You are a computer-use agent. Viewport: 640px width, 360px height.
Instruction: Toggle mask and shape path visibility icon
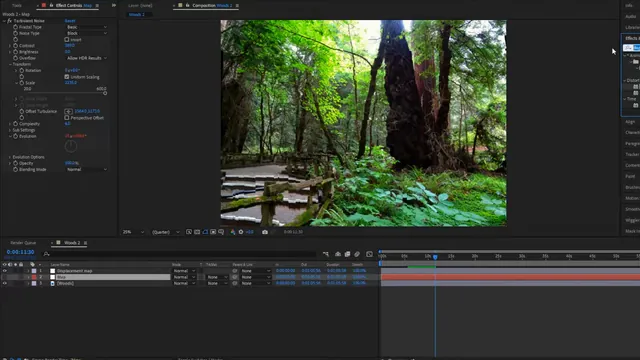[x=205, y=232]
